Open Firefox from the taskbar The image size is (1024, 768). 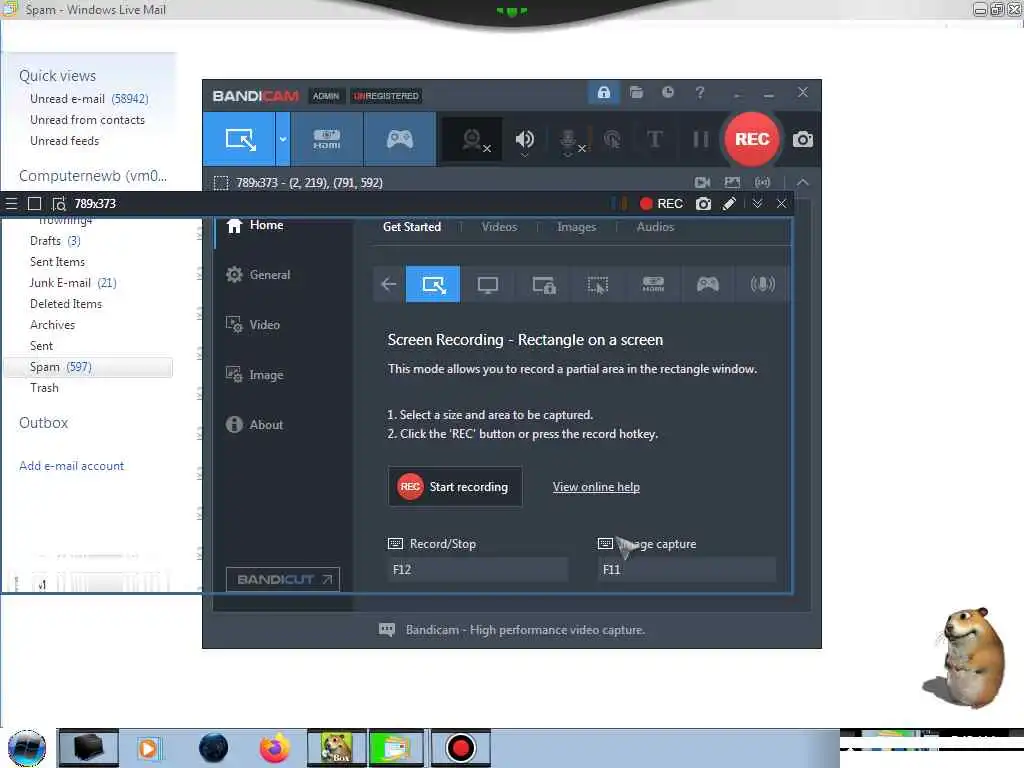(x=274, y=748)
